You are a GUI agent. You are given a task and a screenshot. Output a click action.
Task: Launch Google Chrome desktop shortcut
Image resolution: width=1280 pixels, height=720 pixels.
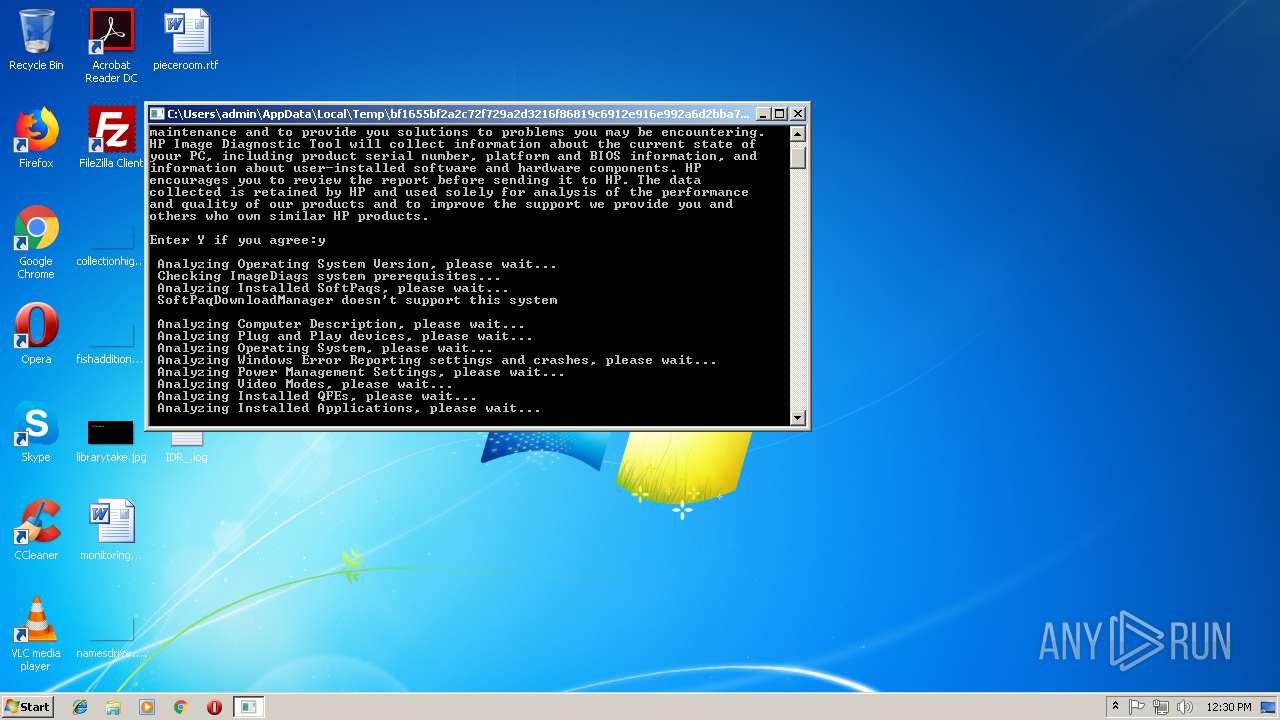36,243
